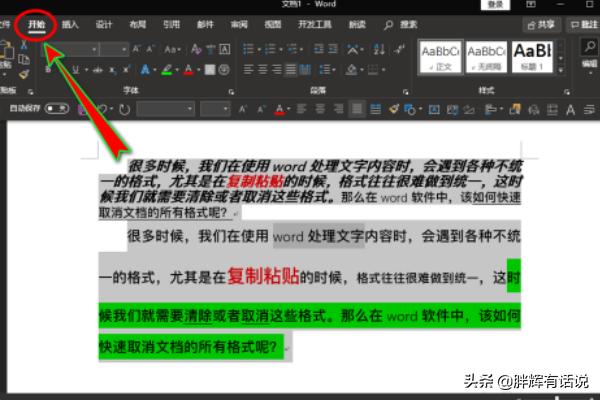Click the Enclose Characters icon
600x400 pixels.
pyautogui.click(x=224, y=70)
